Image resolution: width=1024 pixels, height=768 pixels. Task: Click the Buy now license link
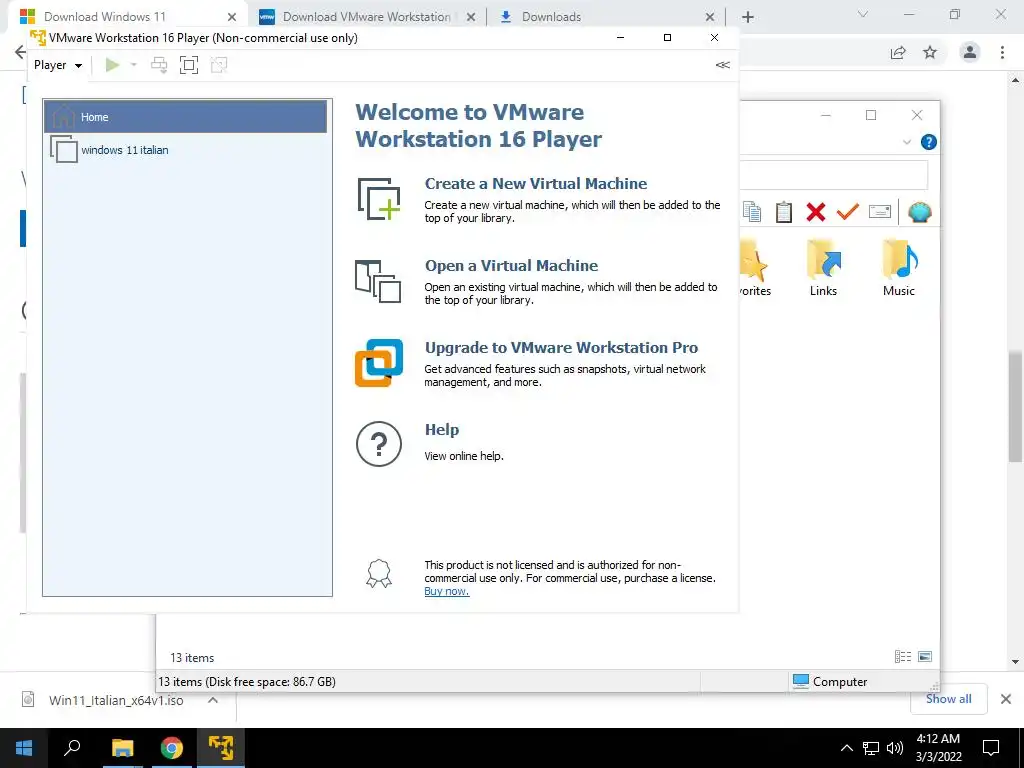(x=447, y=591)
